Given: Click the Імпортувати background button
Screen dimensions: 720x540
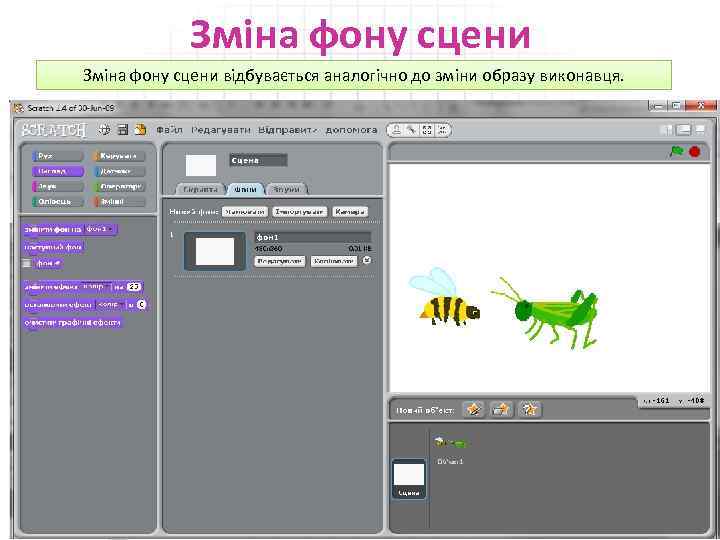Looking at the screenshot, I should point(299,212).
